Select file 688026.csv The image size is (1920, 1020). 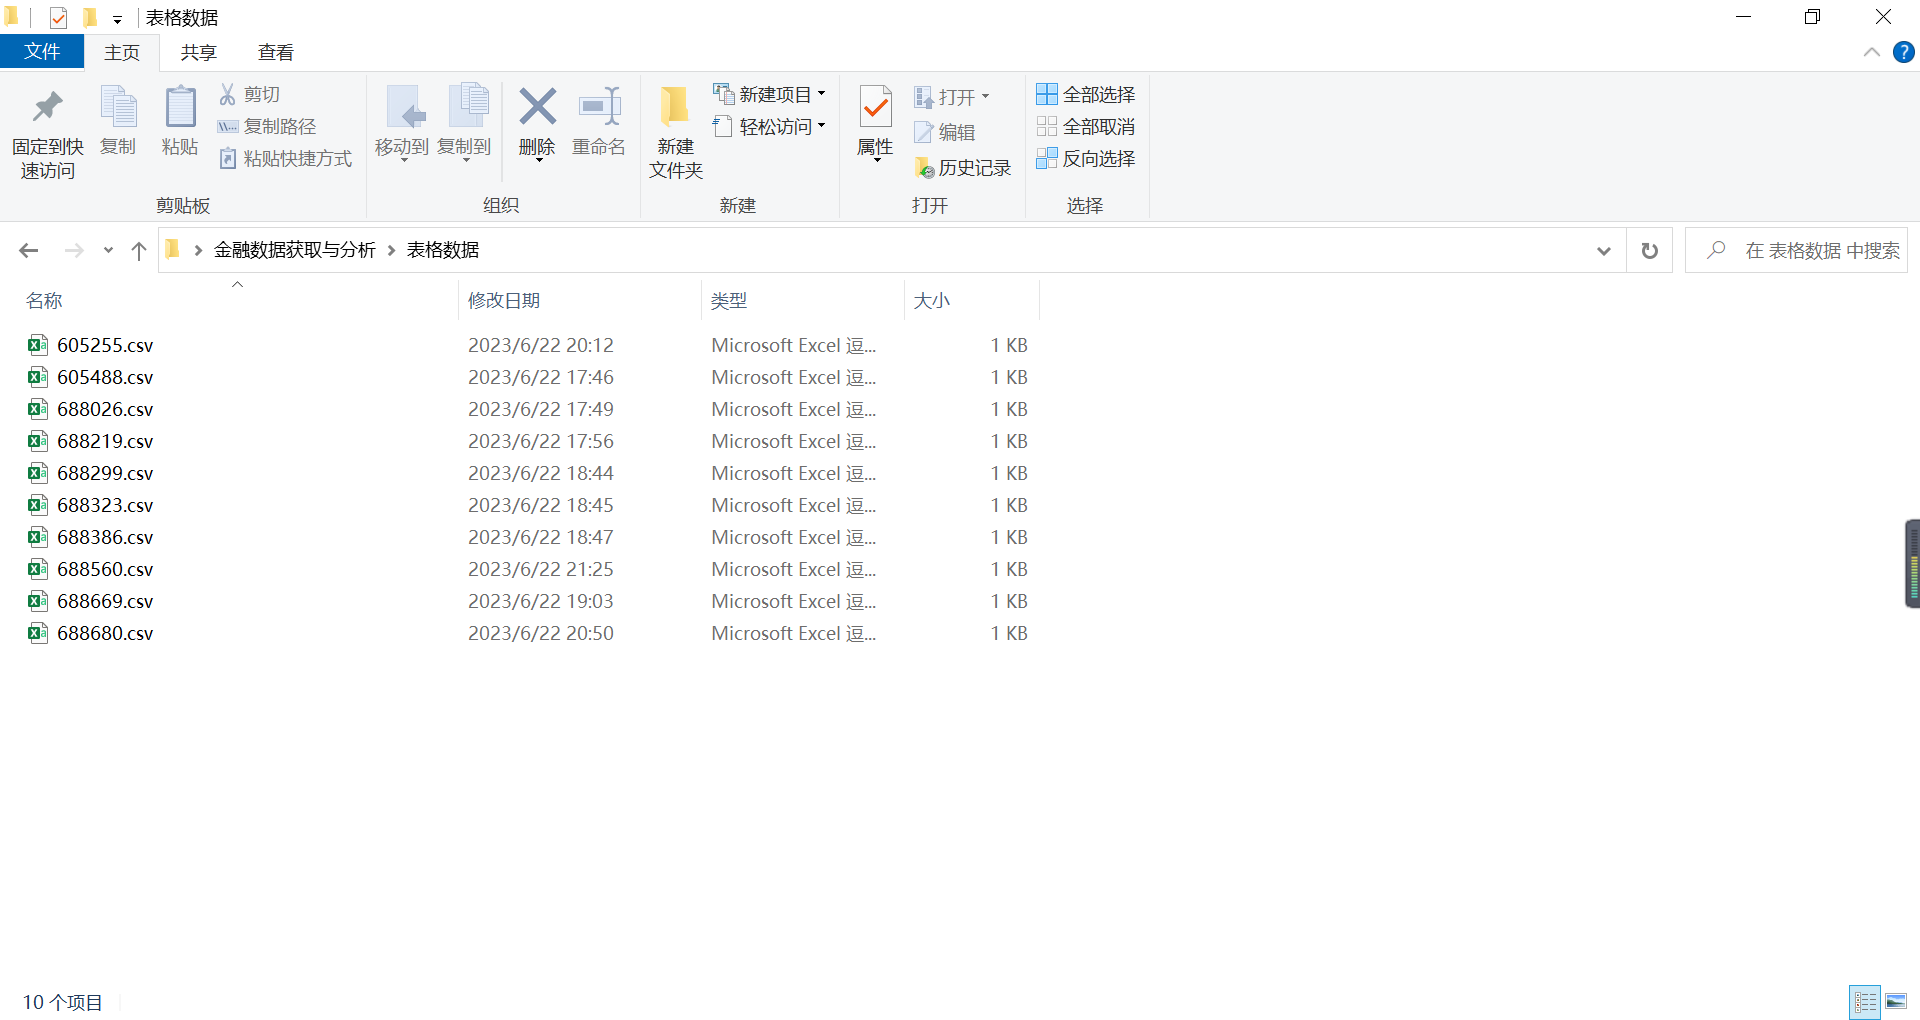105,409
